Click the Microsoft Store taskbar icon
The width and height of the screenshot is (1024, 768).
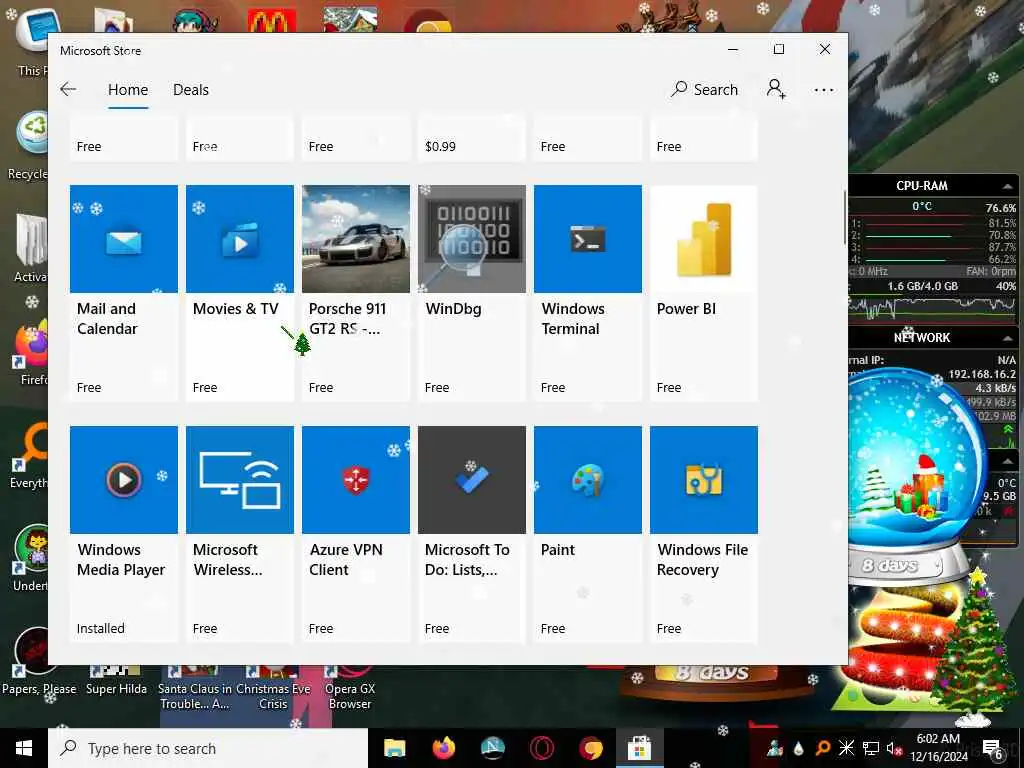(x=639, y=748)
